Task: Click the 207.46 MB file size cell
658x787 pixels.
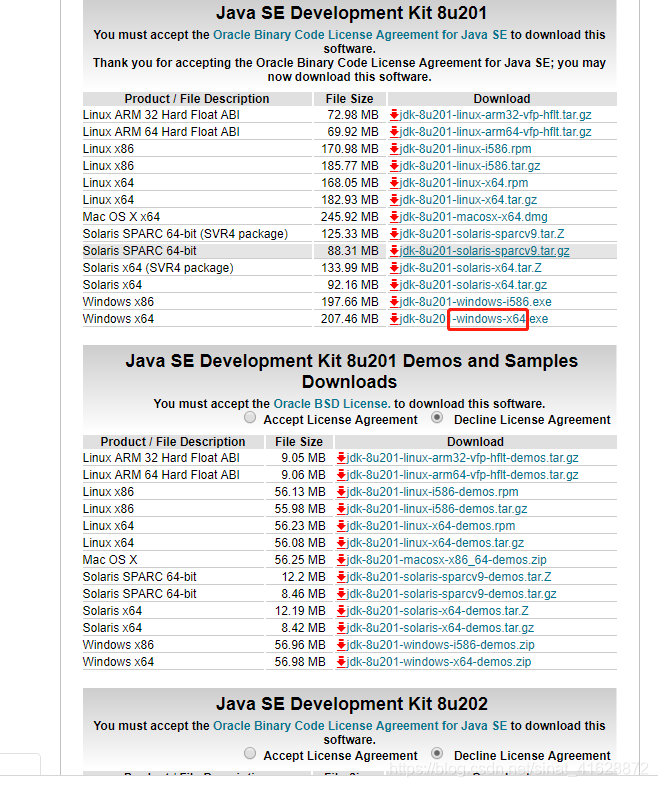Action: 349,319
